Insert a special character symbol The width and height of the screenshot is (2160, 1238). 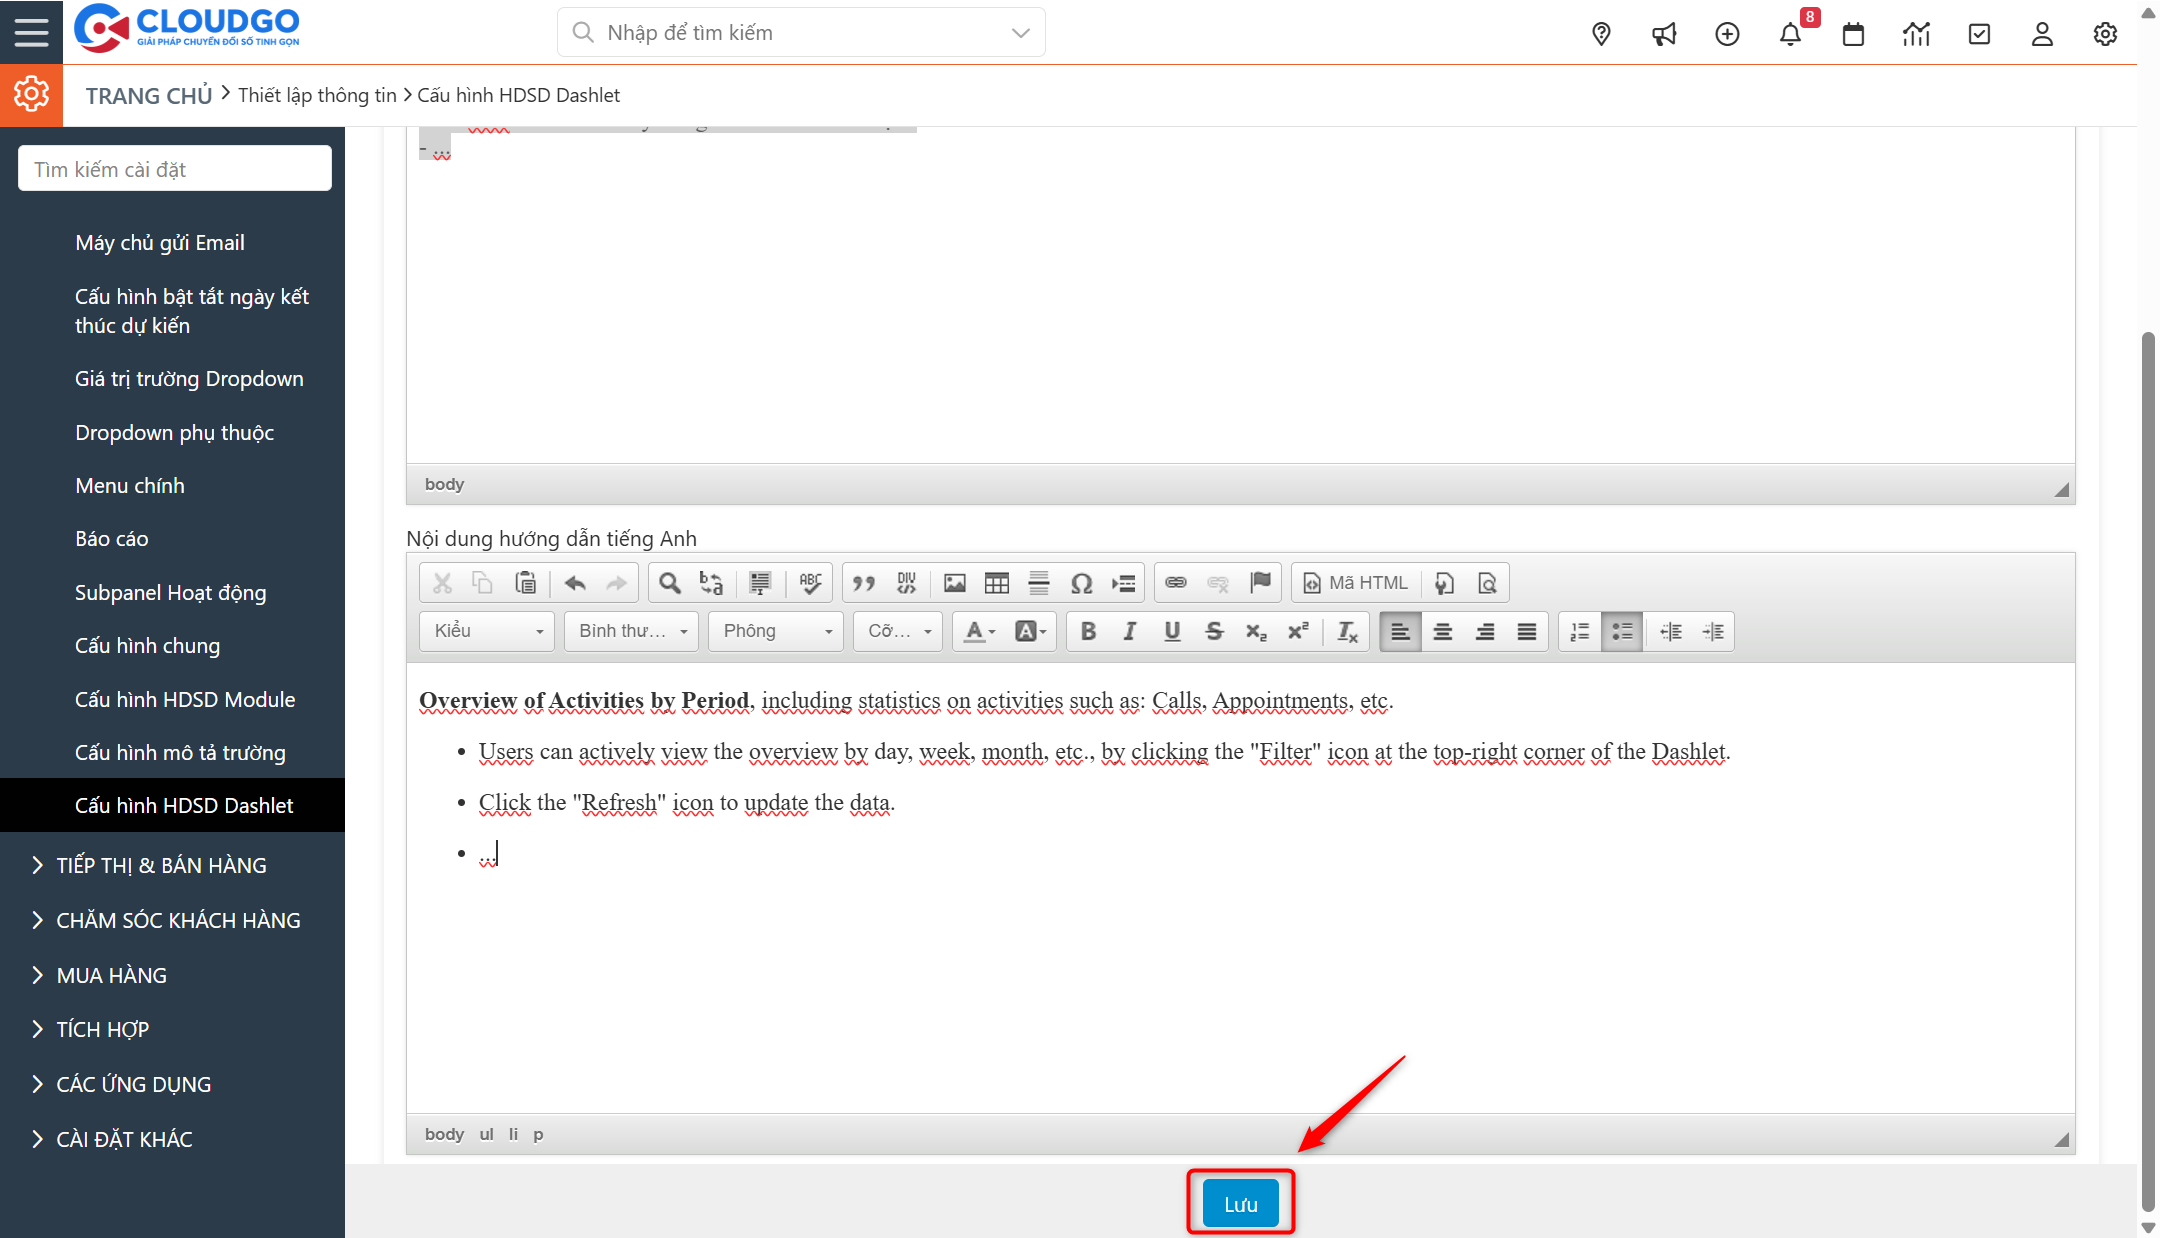(1083, 582)
